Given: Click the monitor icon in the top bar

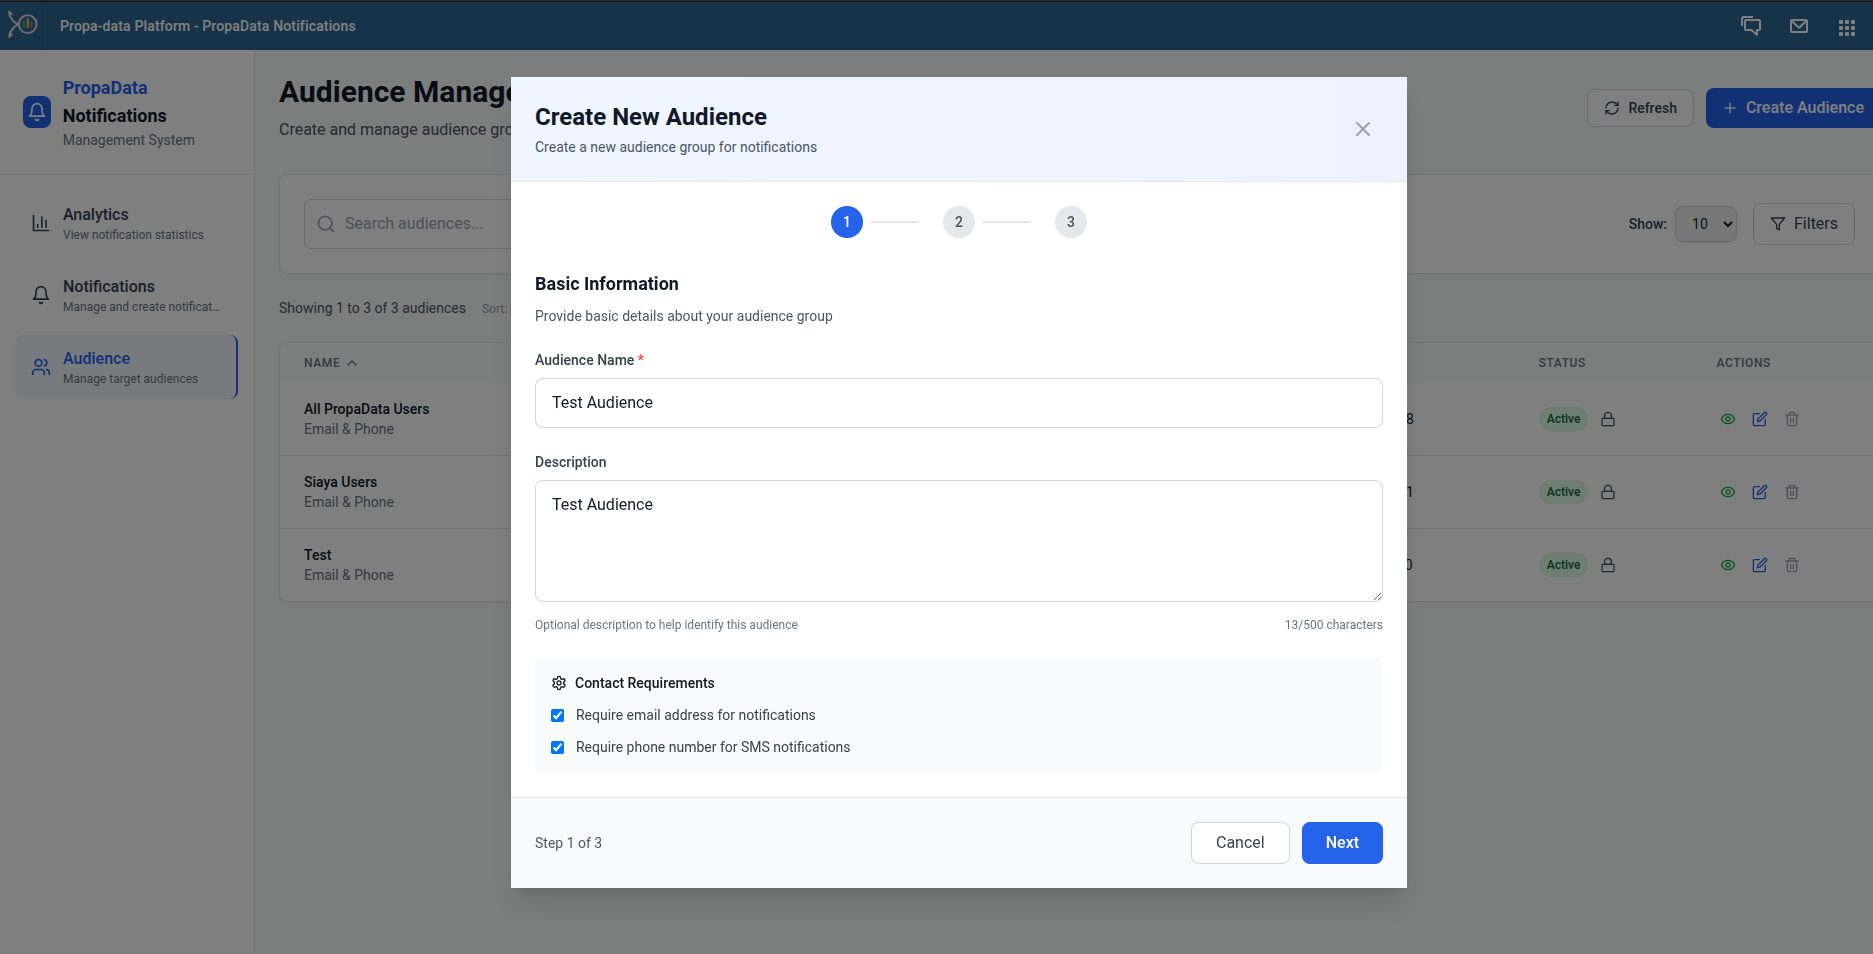Looking at the screenshot, I should pos(1751,25).
